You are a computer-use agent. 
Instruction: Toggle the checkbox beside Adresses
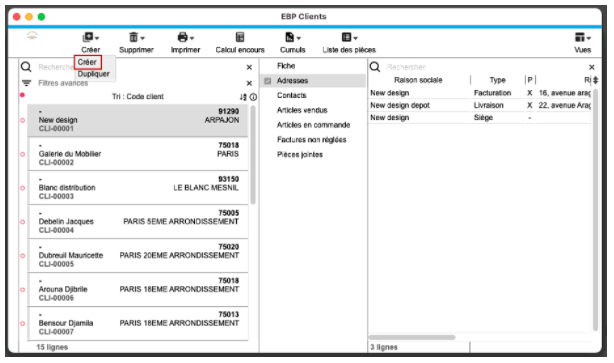coord(268,81)
